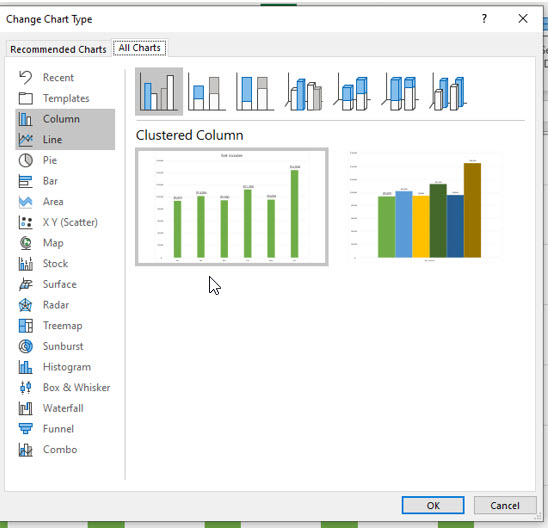This screenshot has width=548, height=530.
Task: Choose the 3-D Column subtype icon
Action: click(x=448, y=92)
